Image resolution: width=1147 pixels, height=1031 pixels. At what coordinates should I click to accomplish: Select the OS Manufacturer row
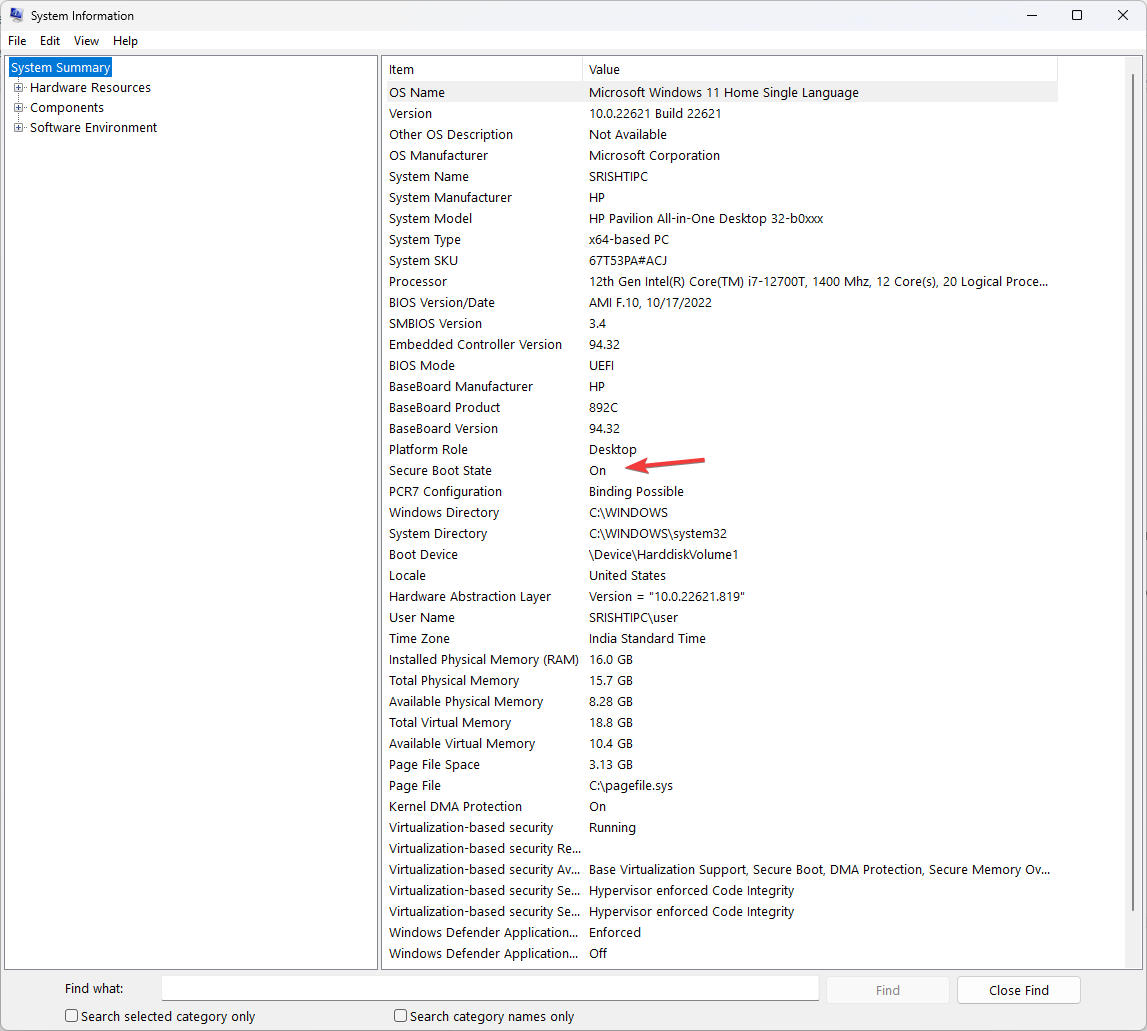[x=722, y=156]
